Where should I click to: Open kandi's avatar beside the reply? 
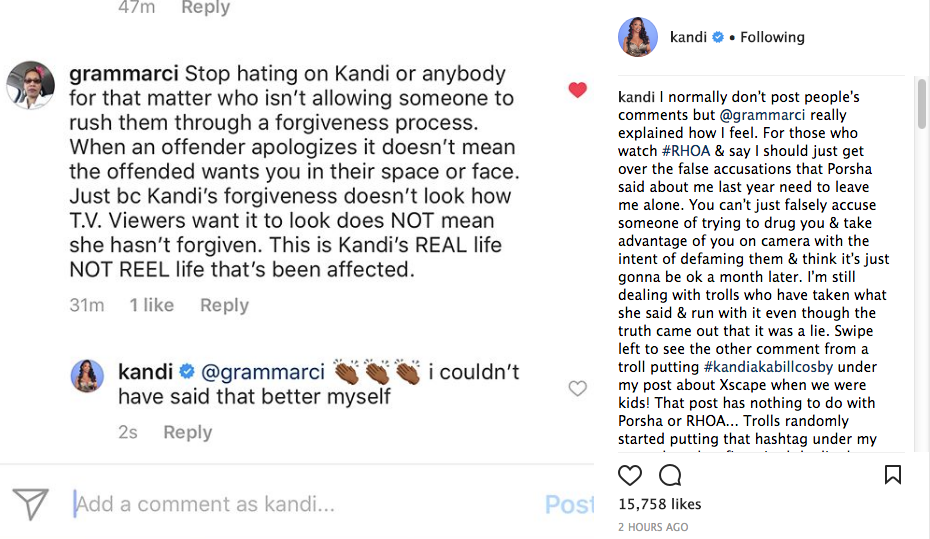pyautogui.click(x=88, y=376)
